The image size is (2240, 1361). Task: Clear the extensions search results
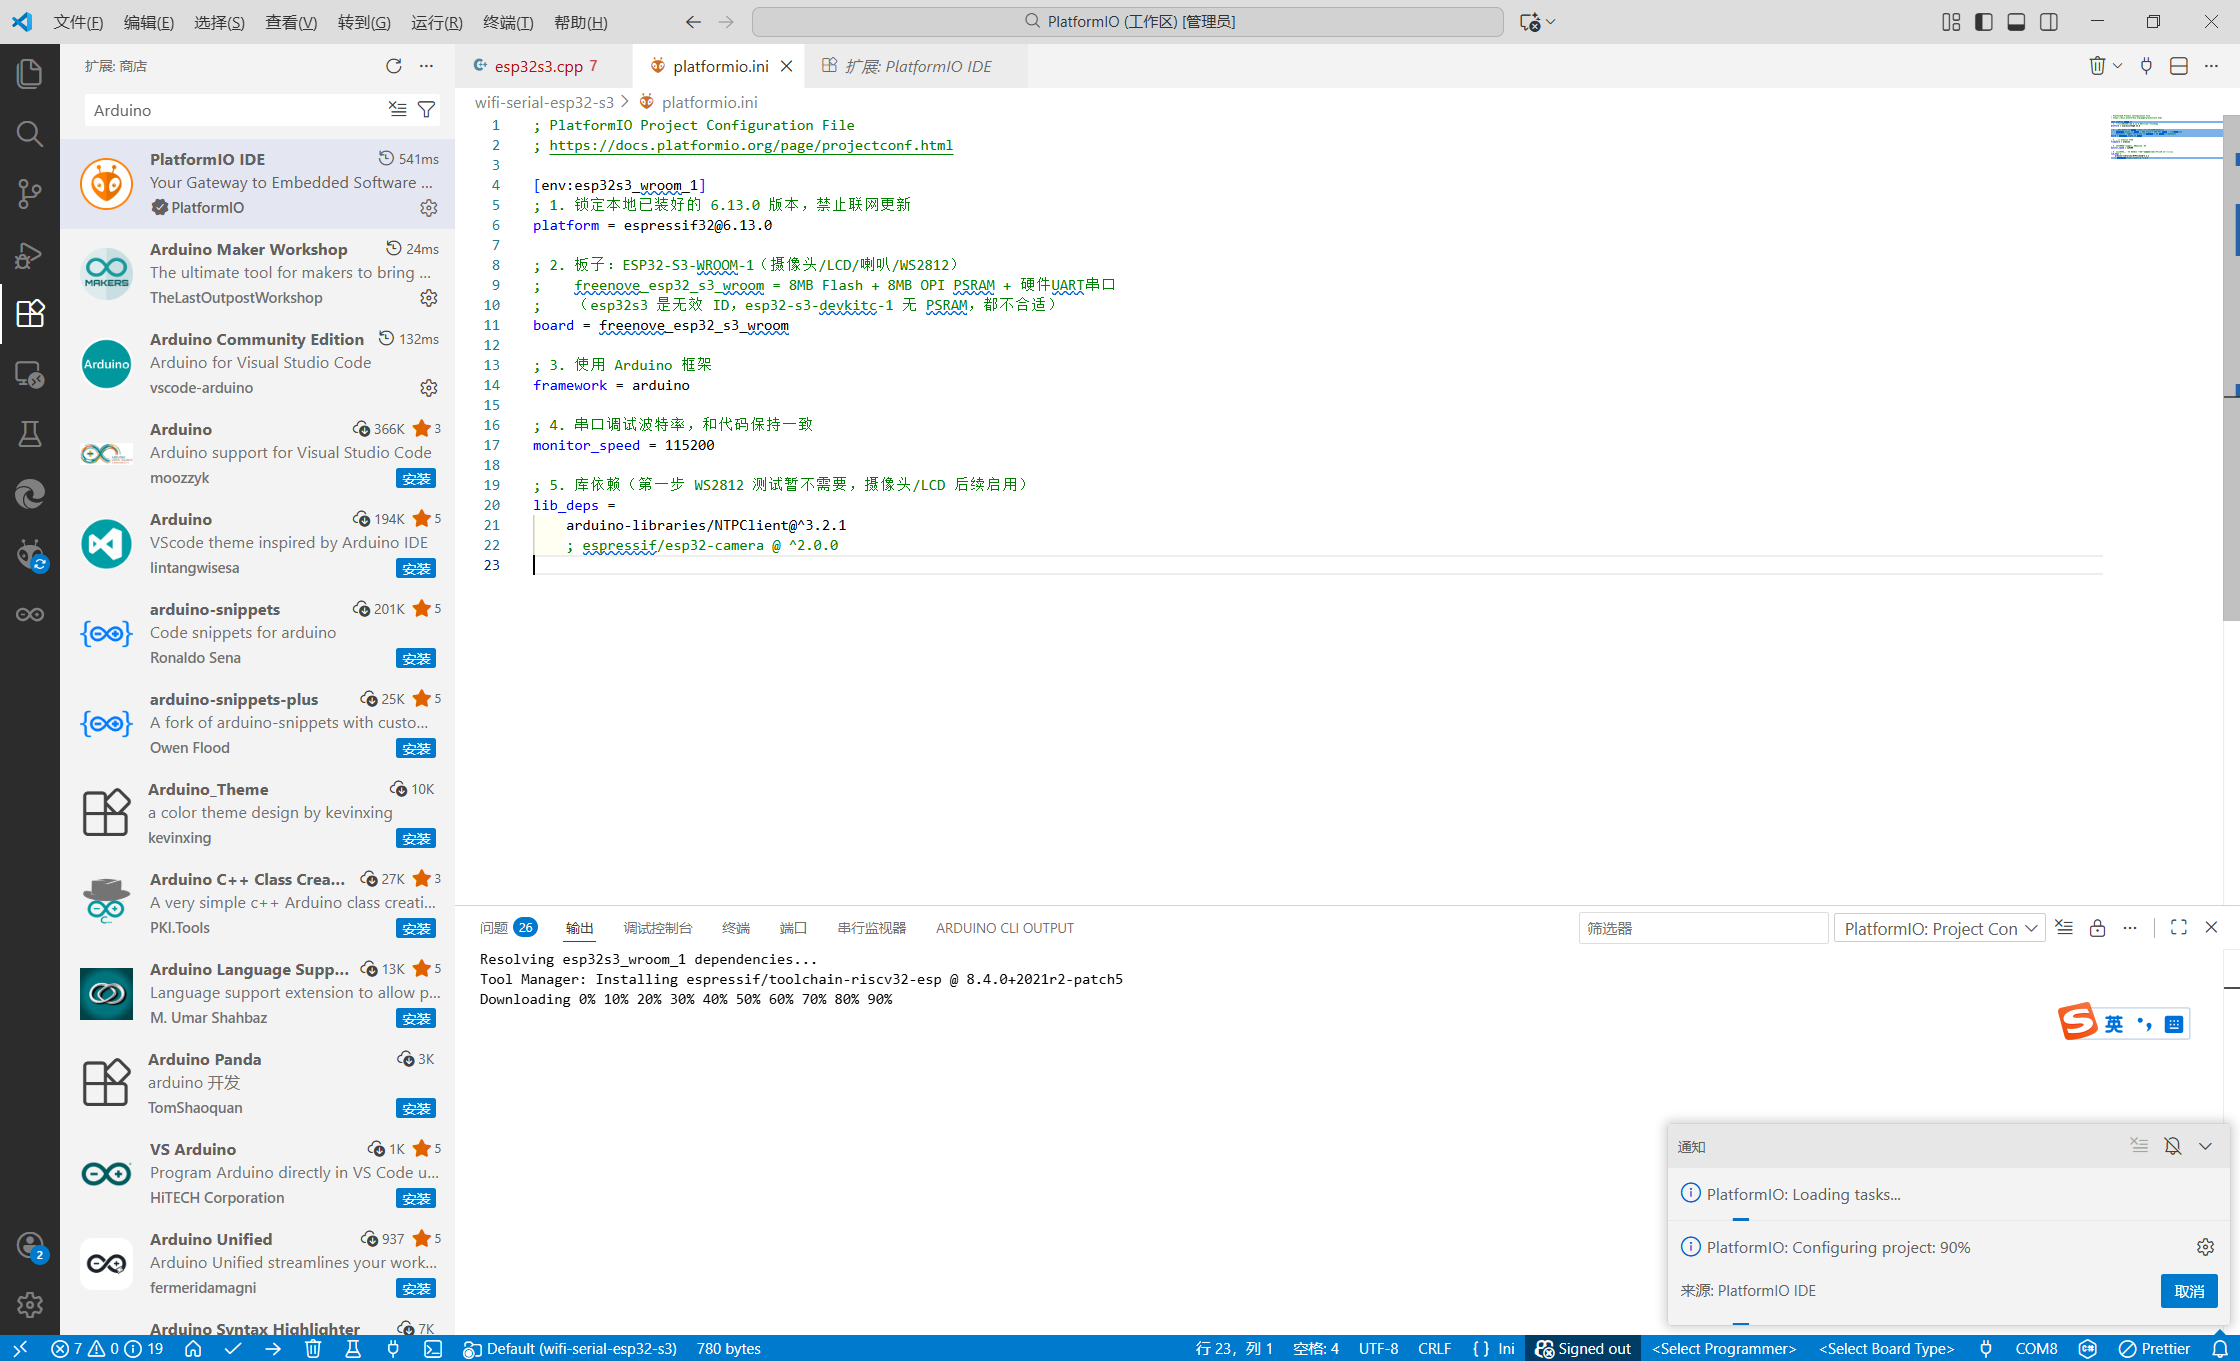pos(398,109)
